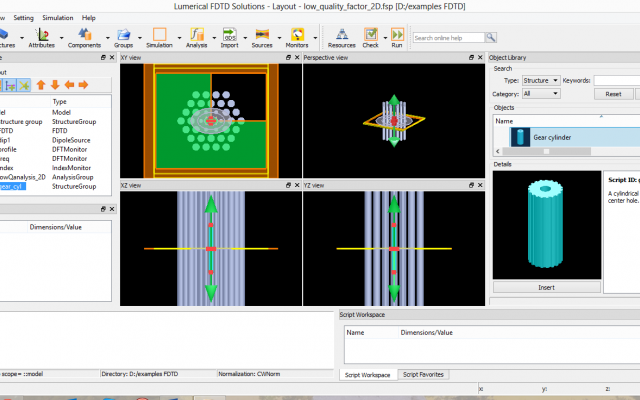
Task: Open the Setting menu
Action: click(23, 18)
